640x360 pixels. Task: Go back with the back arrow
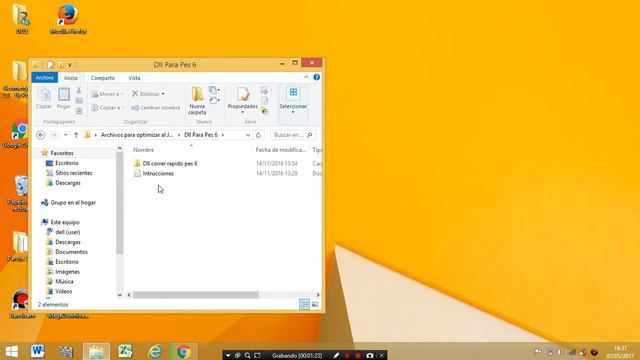tap(40, 135)
